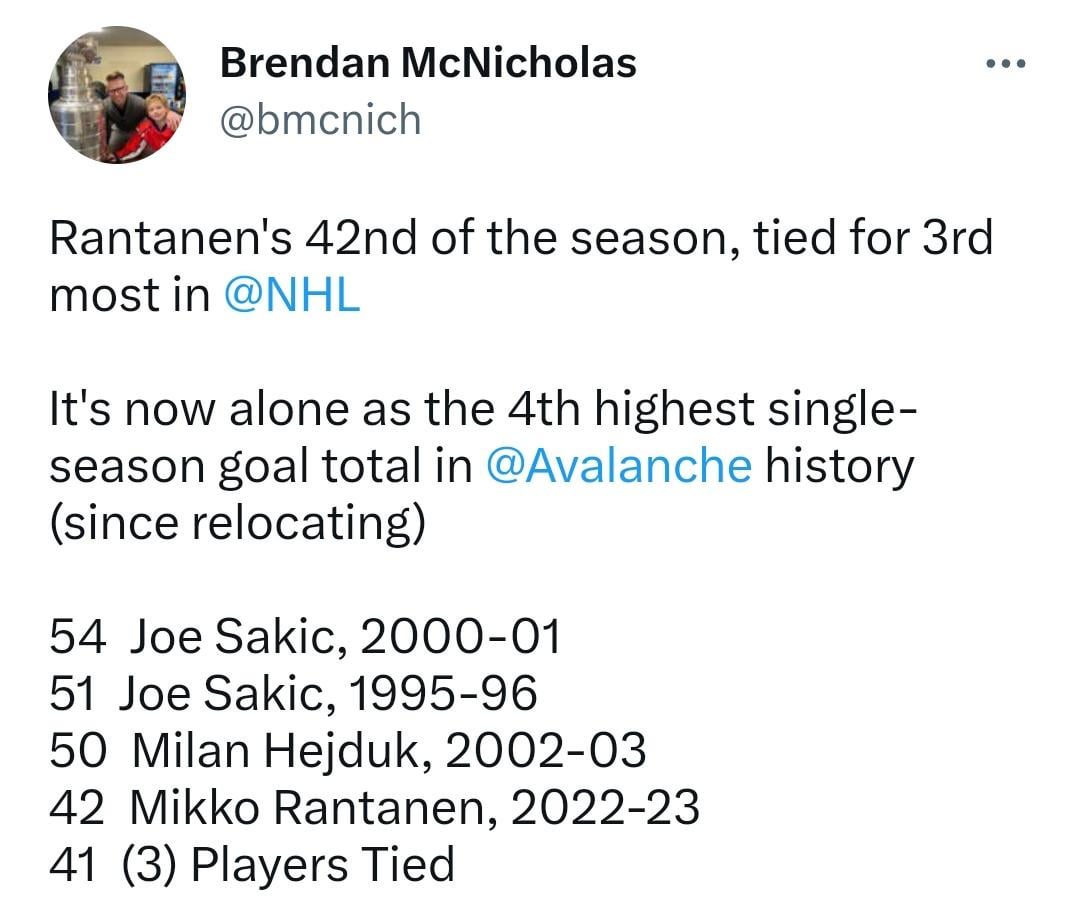Click the "42 Mikko Rantanen, 2022-23" line
Viewport: 1080px width, 915px height.
374,807
